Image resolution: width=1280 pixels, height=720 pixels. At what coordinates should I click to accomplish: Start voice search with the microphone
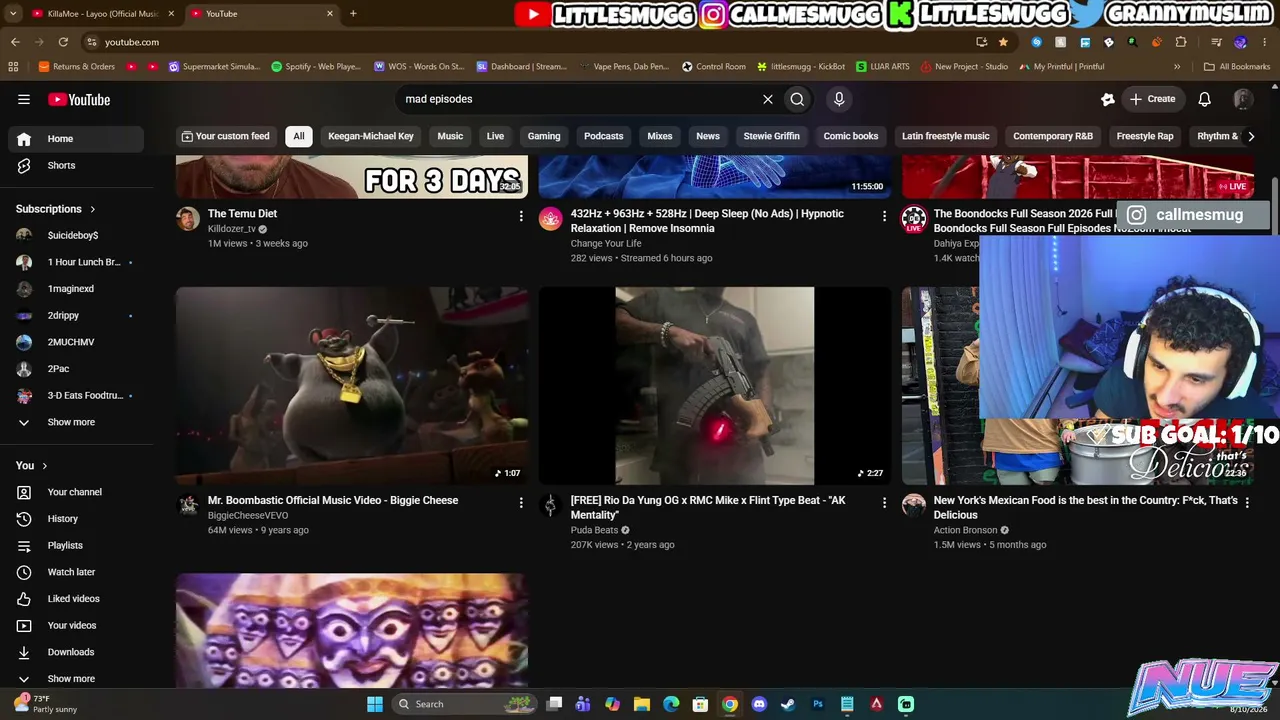839,99
